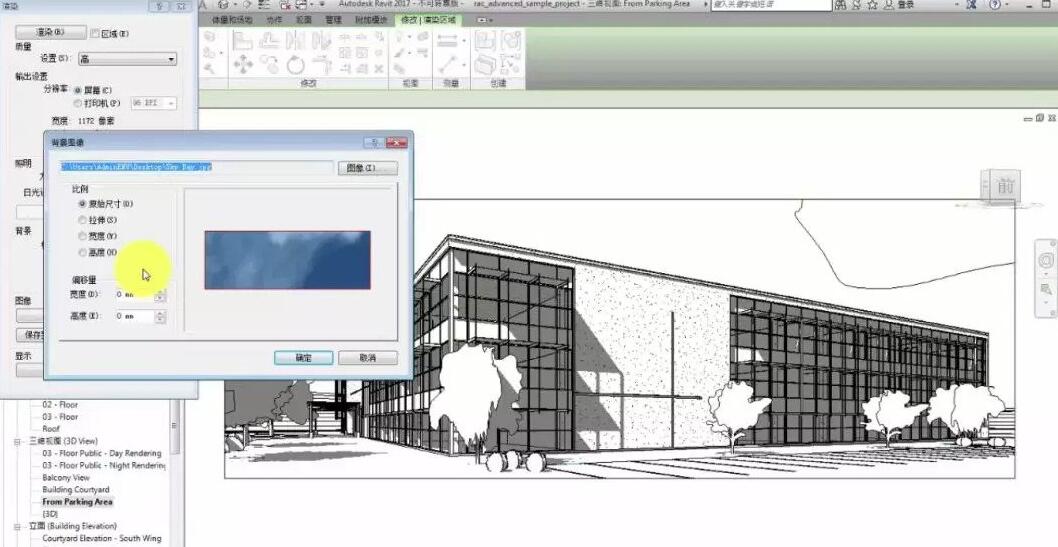Click the 高度 offset stepper arrows
The height and width of the screenshot is (547, 1058).
pos(160,316)
